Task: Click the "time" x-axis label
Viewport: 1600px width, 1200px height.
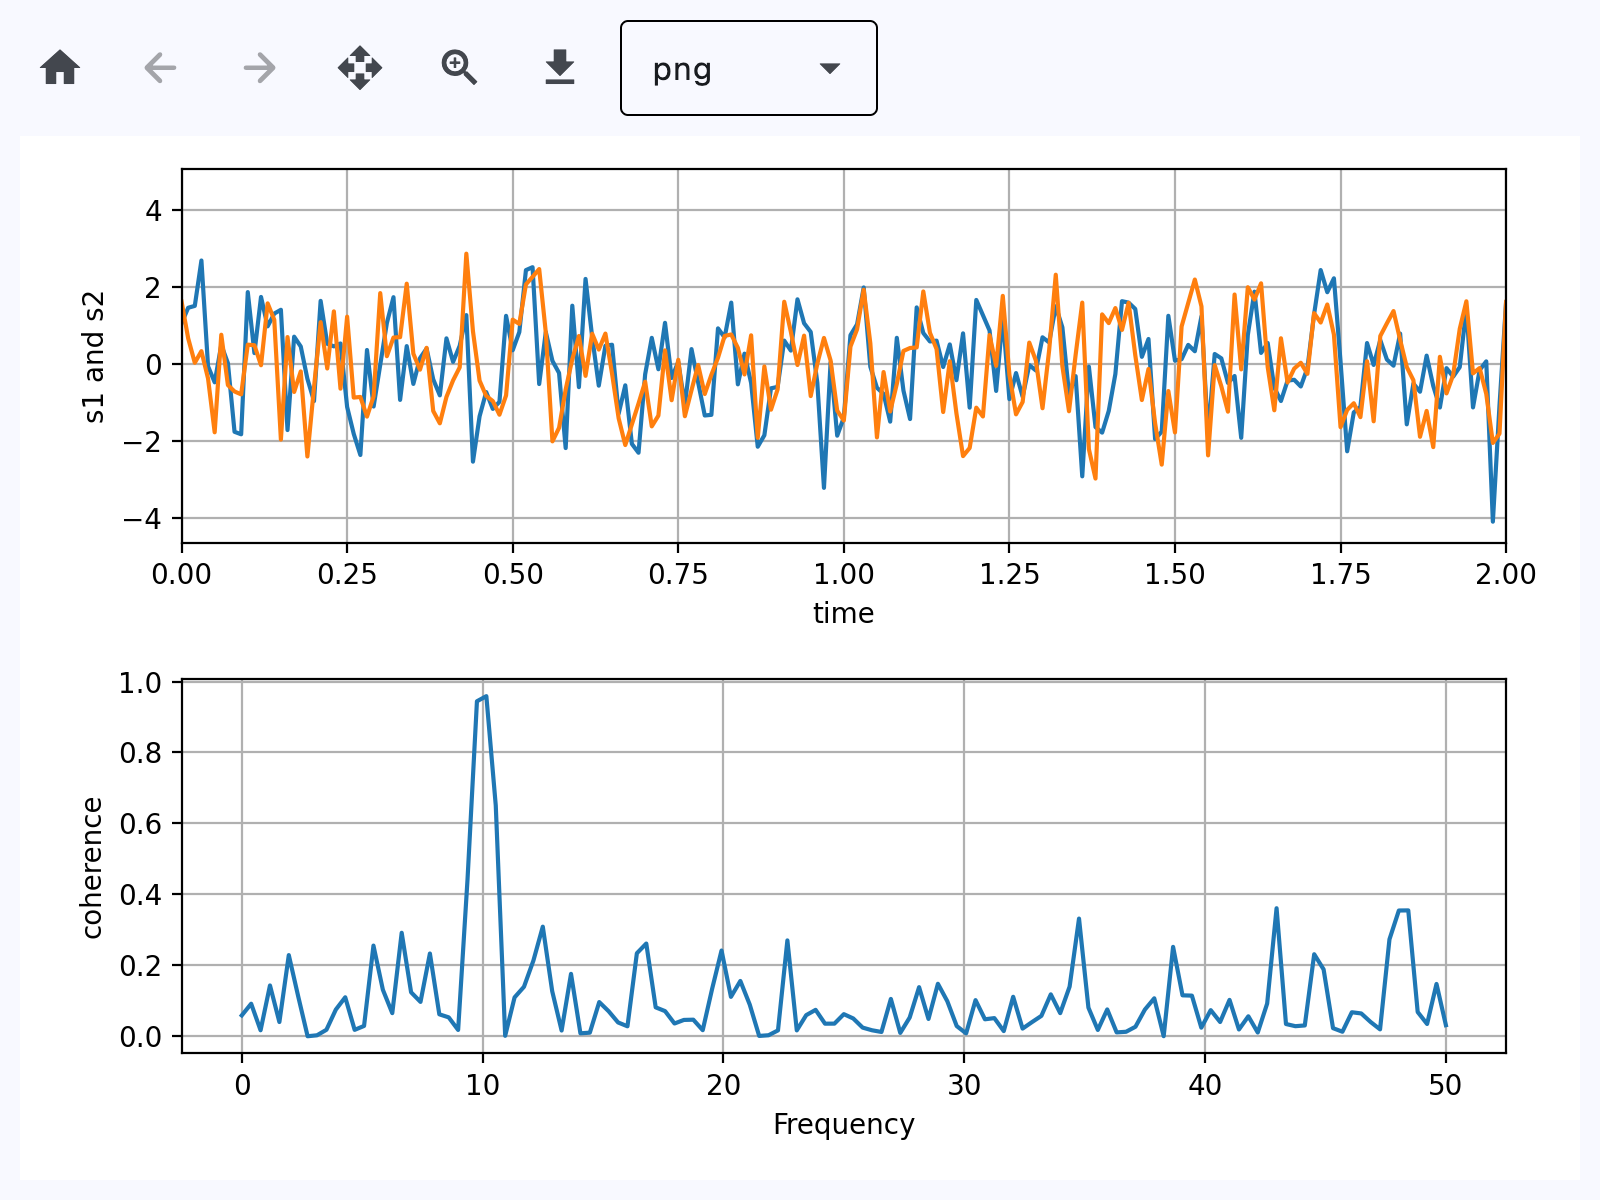Action: point(843,613)
